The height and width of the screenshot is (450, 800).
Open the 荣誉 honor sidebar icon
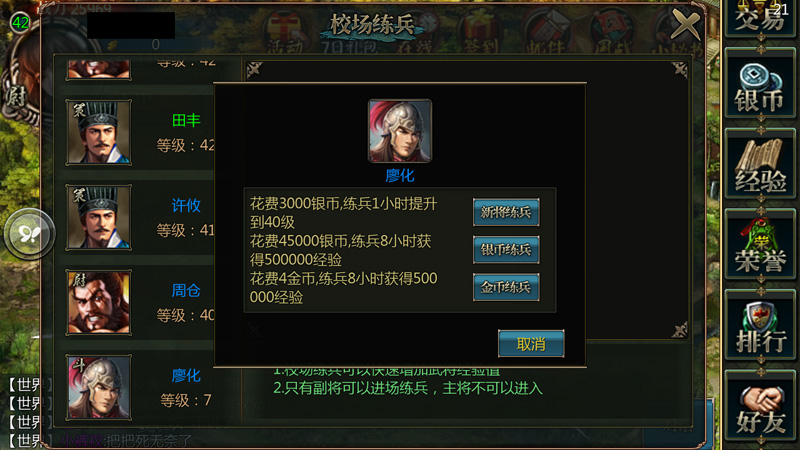click(x=760, y=248)
